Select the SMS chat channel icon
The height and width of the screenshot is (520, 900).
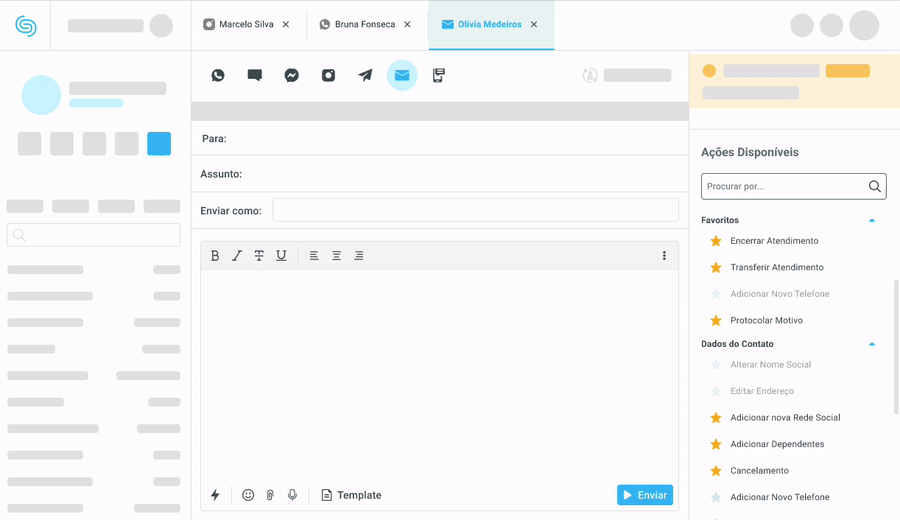[x=255, y=75]
